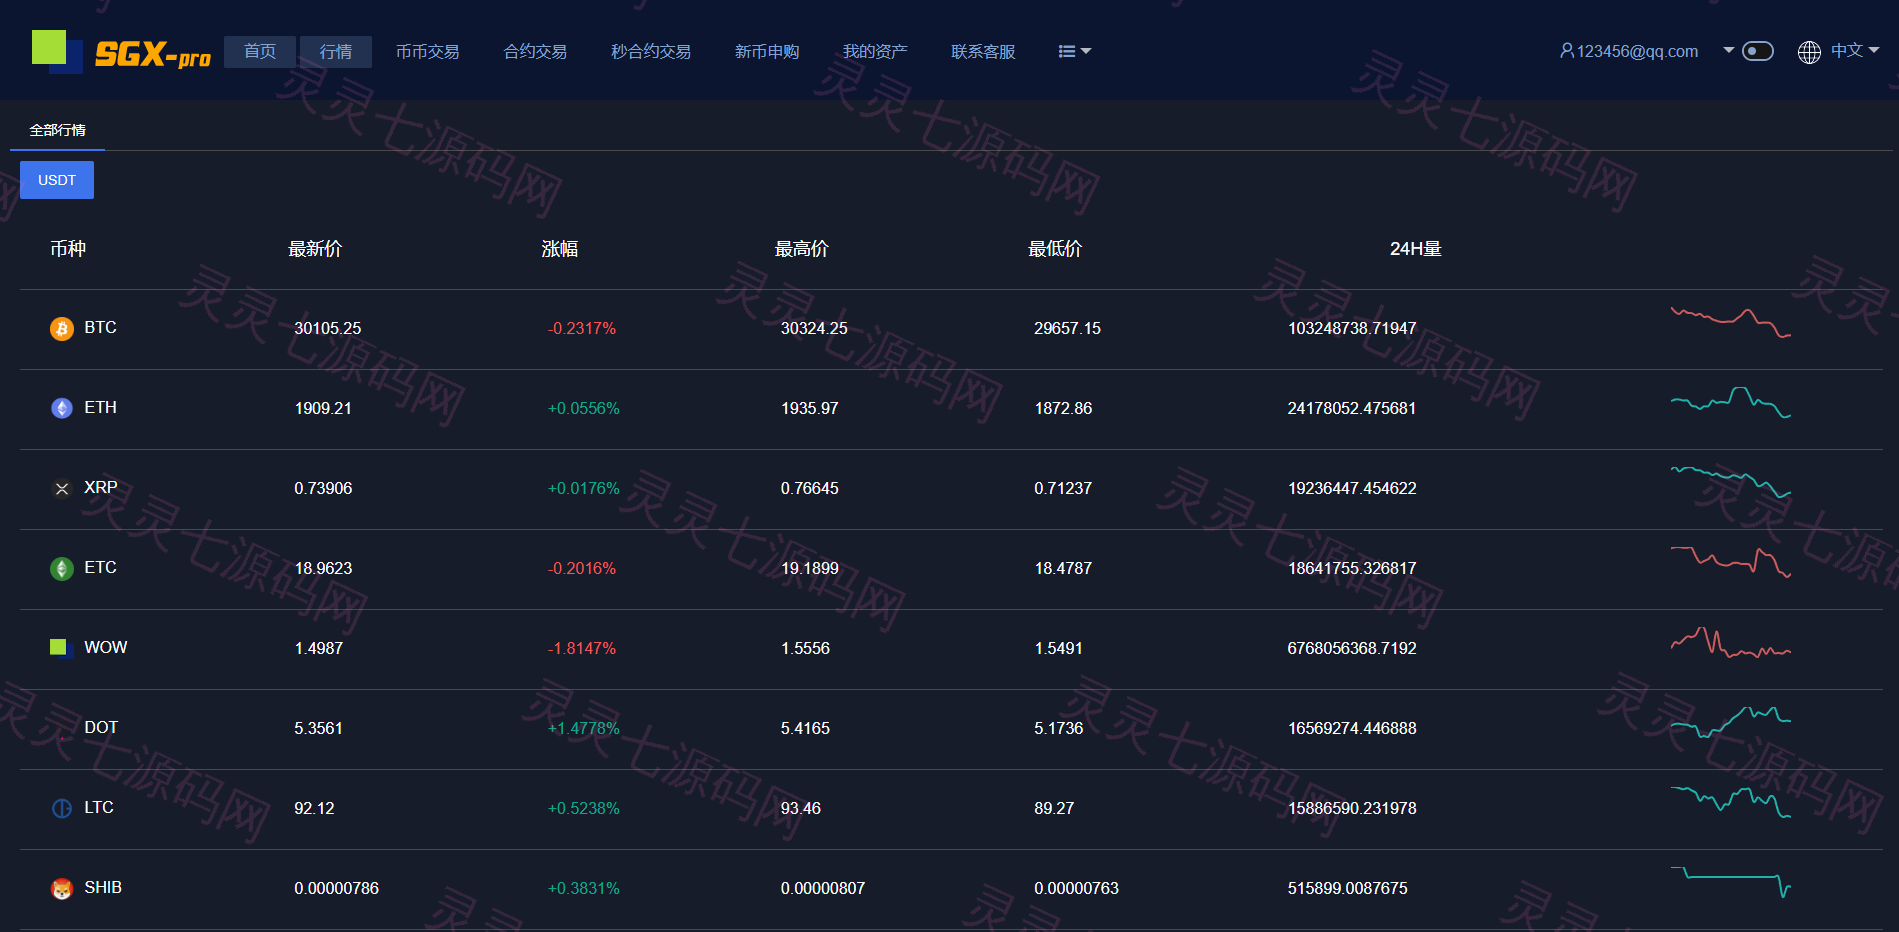Click the 涨幅 column header

pos(560,249)
